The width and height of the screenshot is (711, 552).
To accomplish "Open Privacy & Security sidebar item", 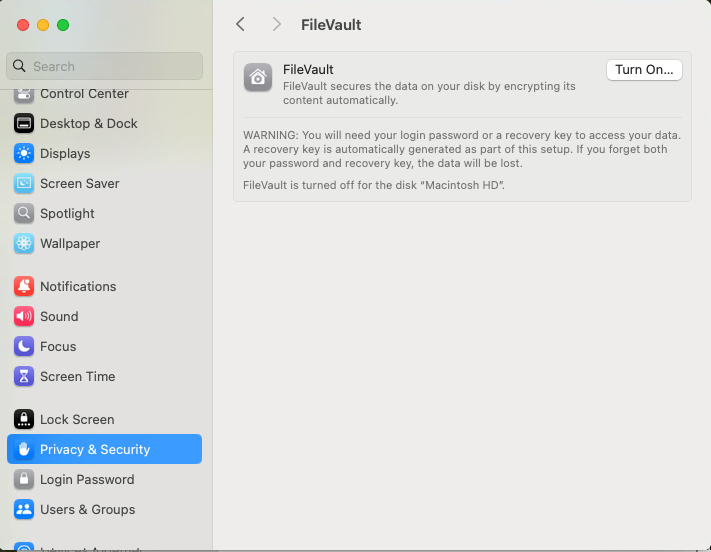I will [x=104, y=449].
